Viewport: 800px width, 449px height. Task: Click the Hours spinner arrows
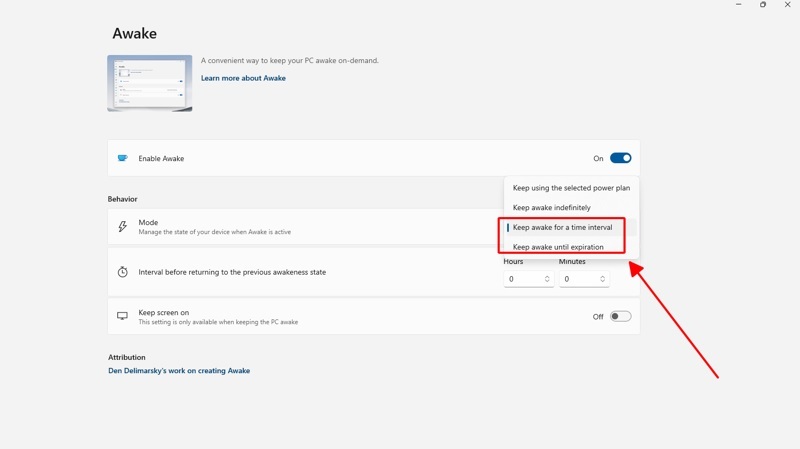coord(547,279)
